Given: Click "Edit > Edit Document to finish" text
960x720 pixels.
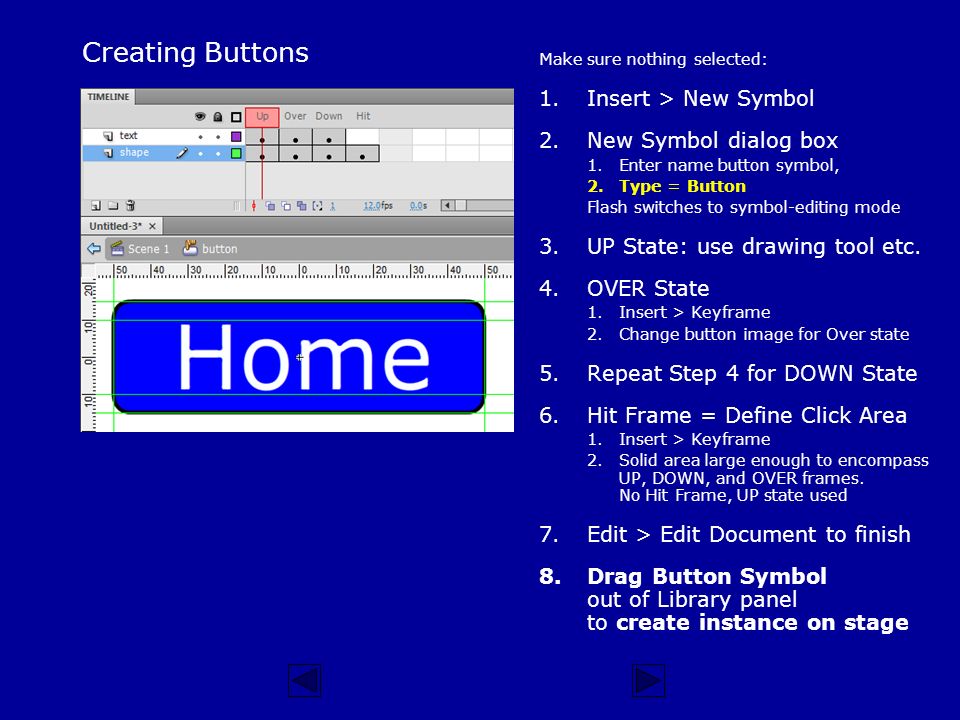Looking at the screenshot, I should tap(749, 534).
